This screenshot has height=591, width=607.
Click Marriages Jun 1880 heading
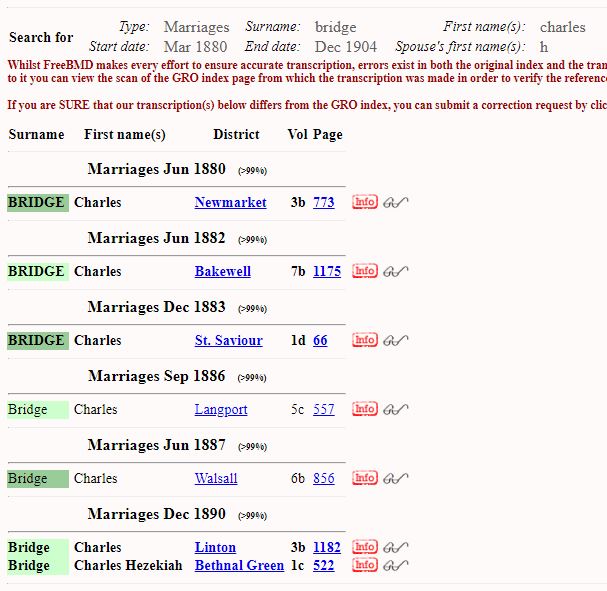pyautogui.click(x=156, y=169)
